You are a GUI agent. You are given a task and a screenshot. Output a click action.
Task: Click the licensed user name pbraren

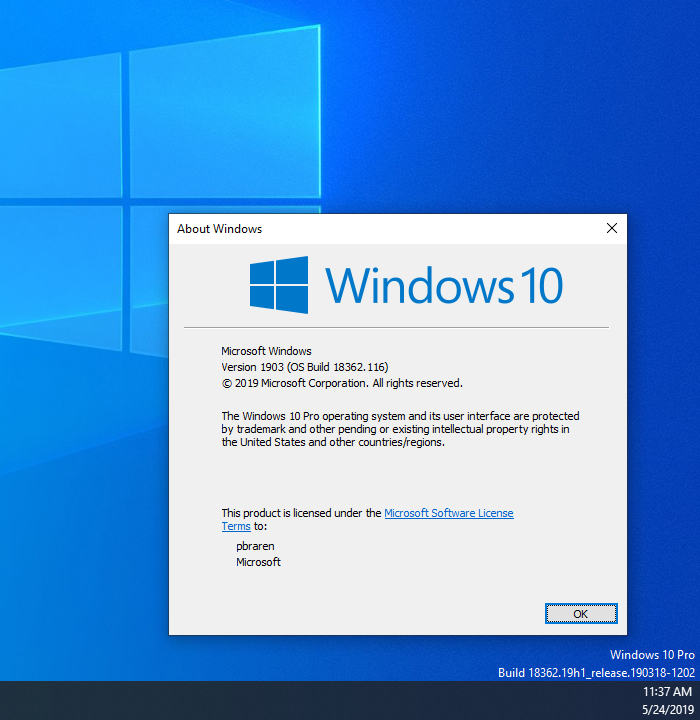255,546
